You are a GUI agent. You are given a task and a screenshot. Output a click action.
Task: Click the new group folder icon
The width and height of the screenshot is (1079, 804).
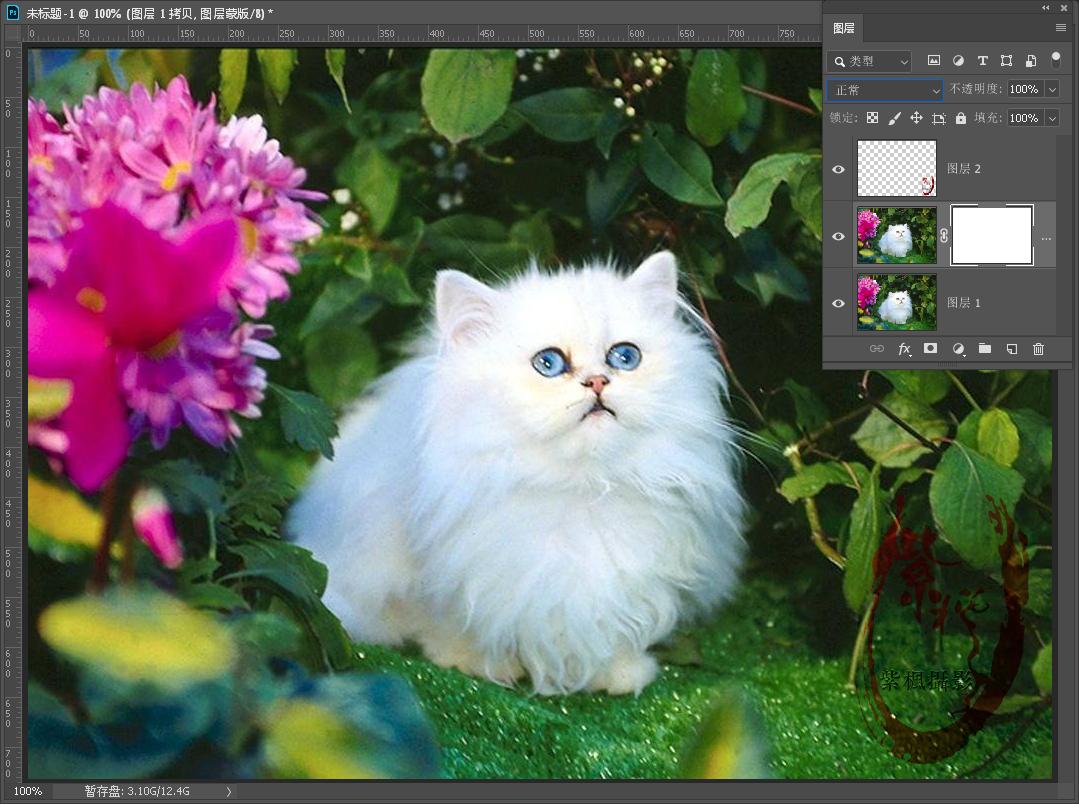coord(984,348)
